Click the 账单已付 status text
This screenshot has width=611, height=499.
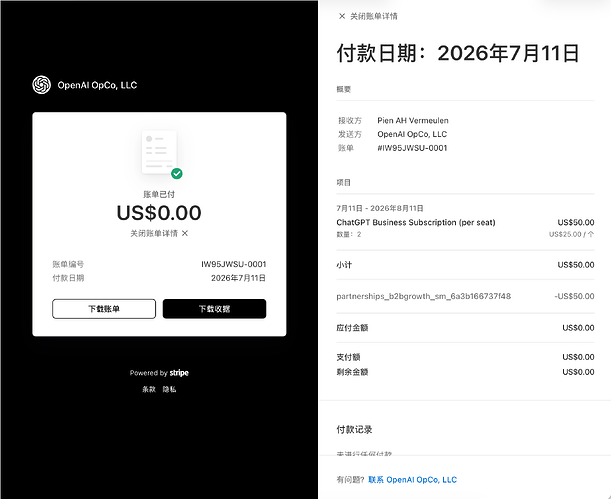click(x=159, y=194)
